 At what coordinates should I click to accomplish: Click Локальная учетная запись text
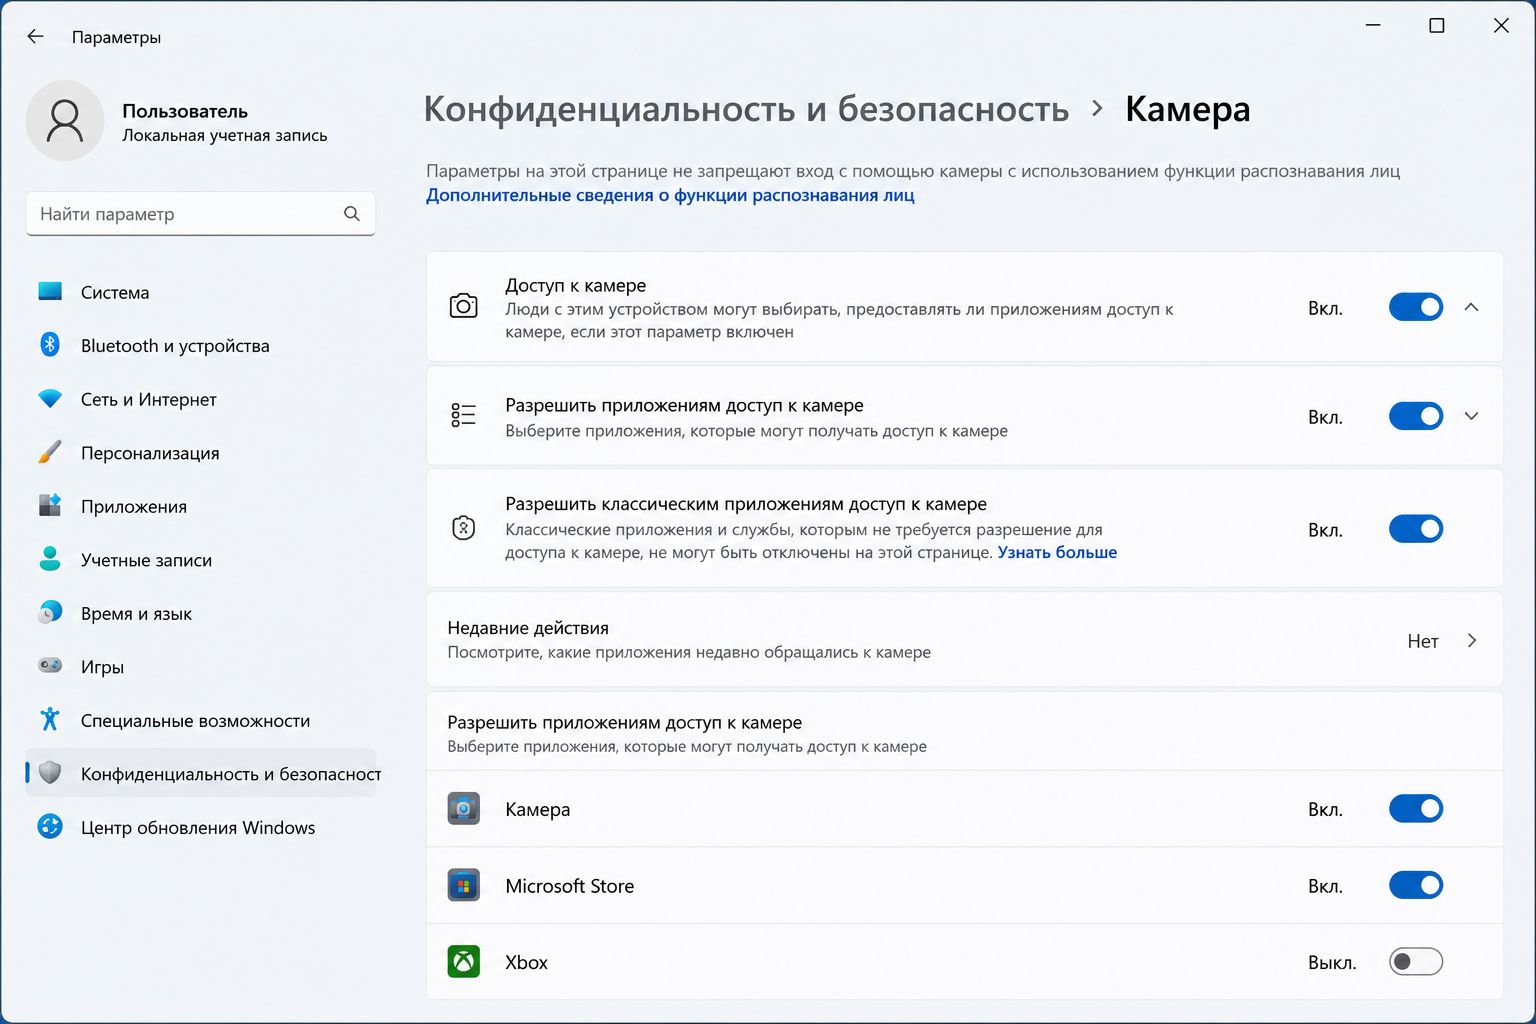(x=224, y=135)
